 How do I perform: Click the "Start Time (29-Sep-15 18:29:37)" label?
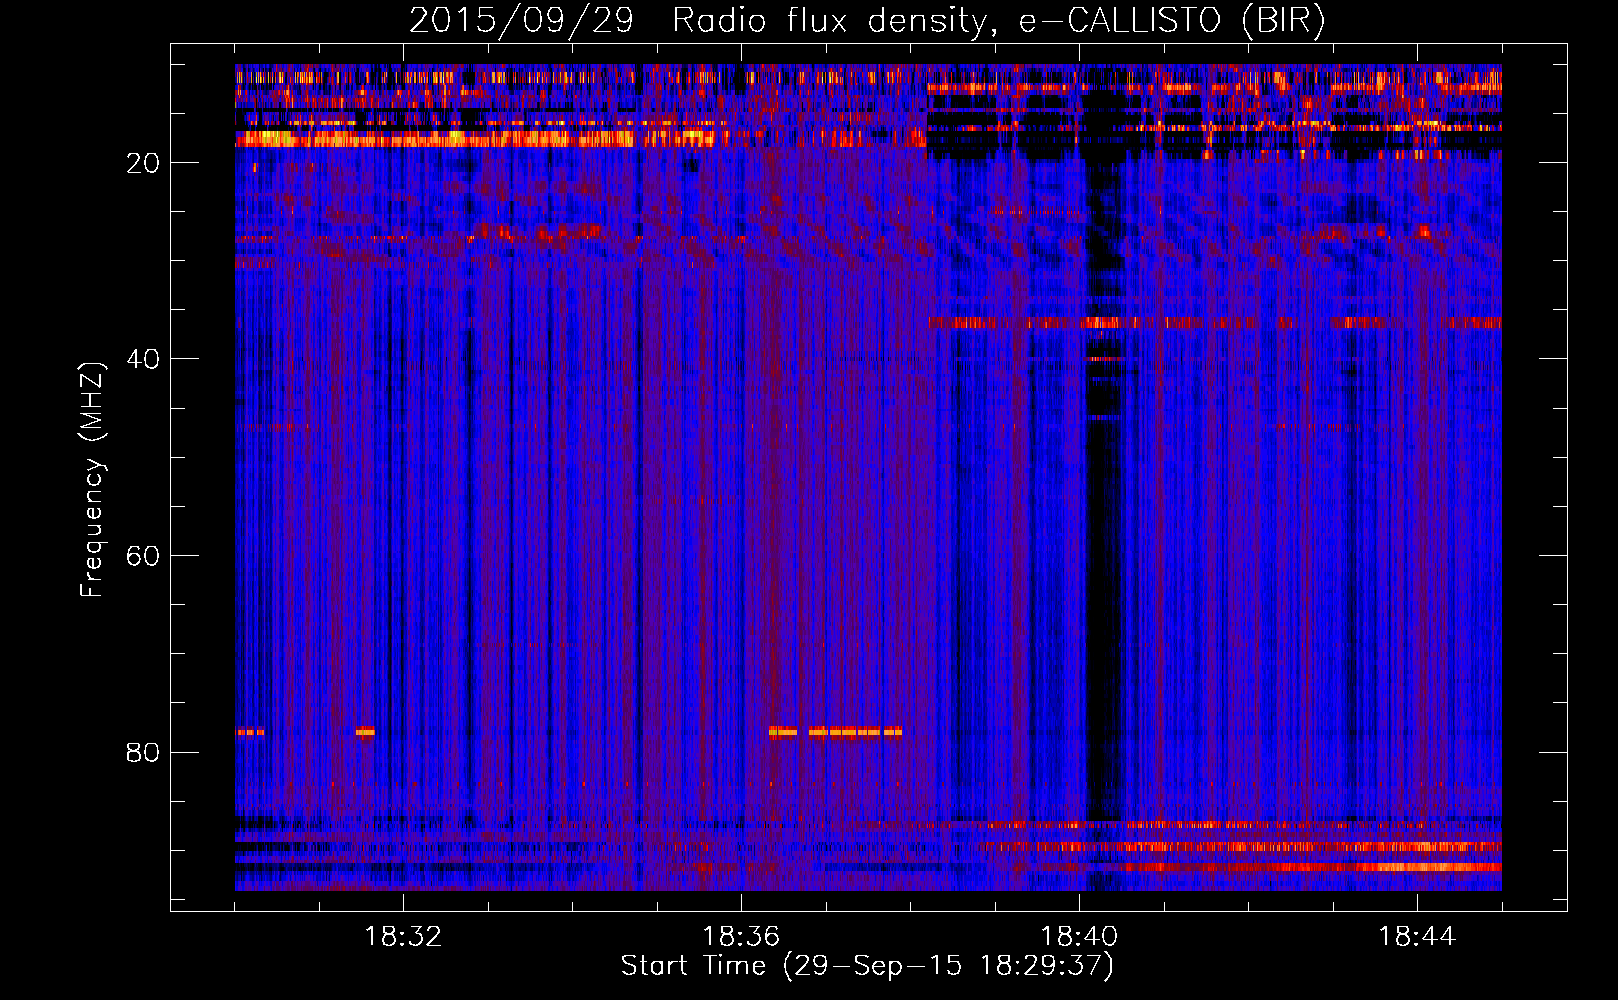tap(867, 966)
